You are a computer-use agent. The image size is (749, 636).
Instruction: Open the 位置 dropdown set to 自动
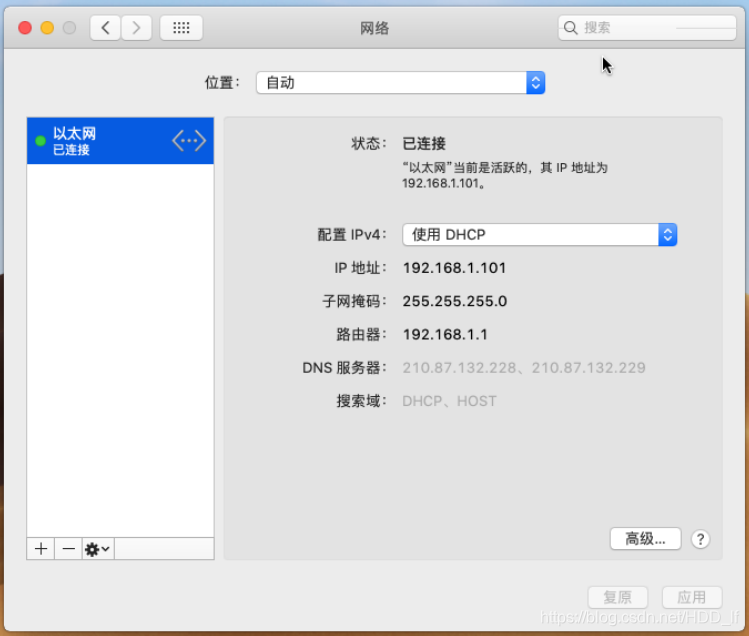point(400,83)
